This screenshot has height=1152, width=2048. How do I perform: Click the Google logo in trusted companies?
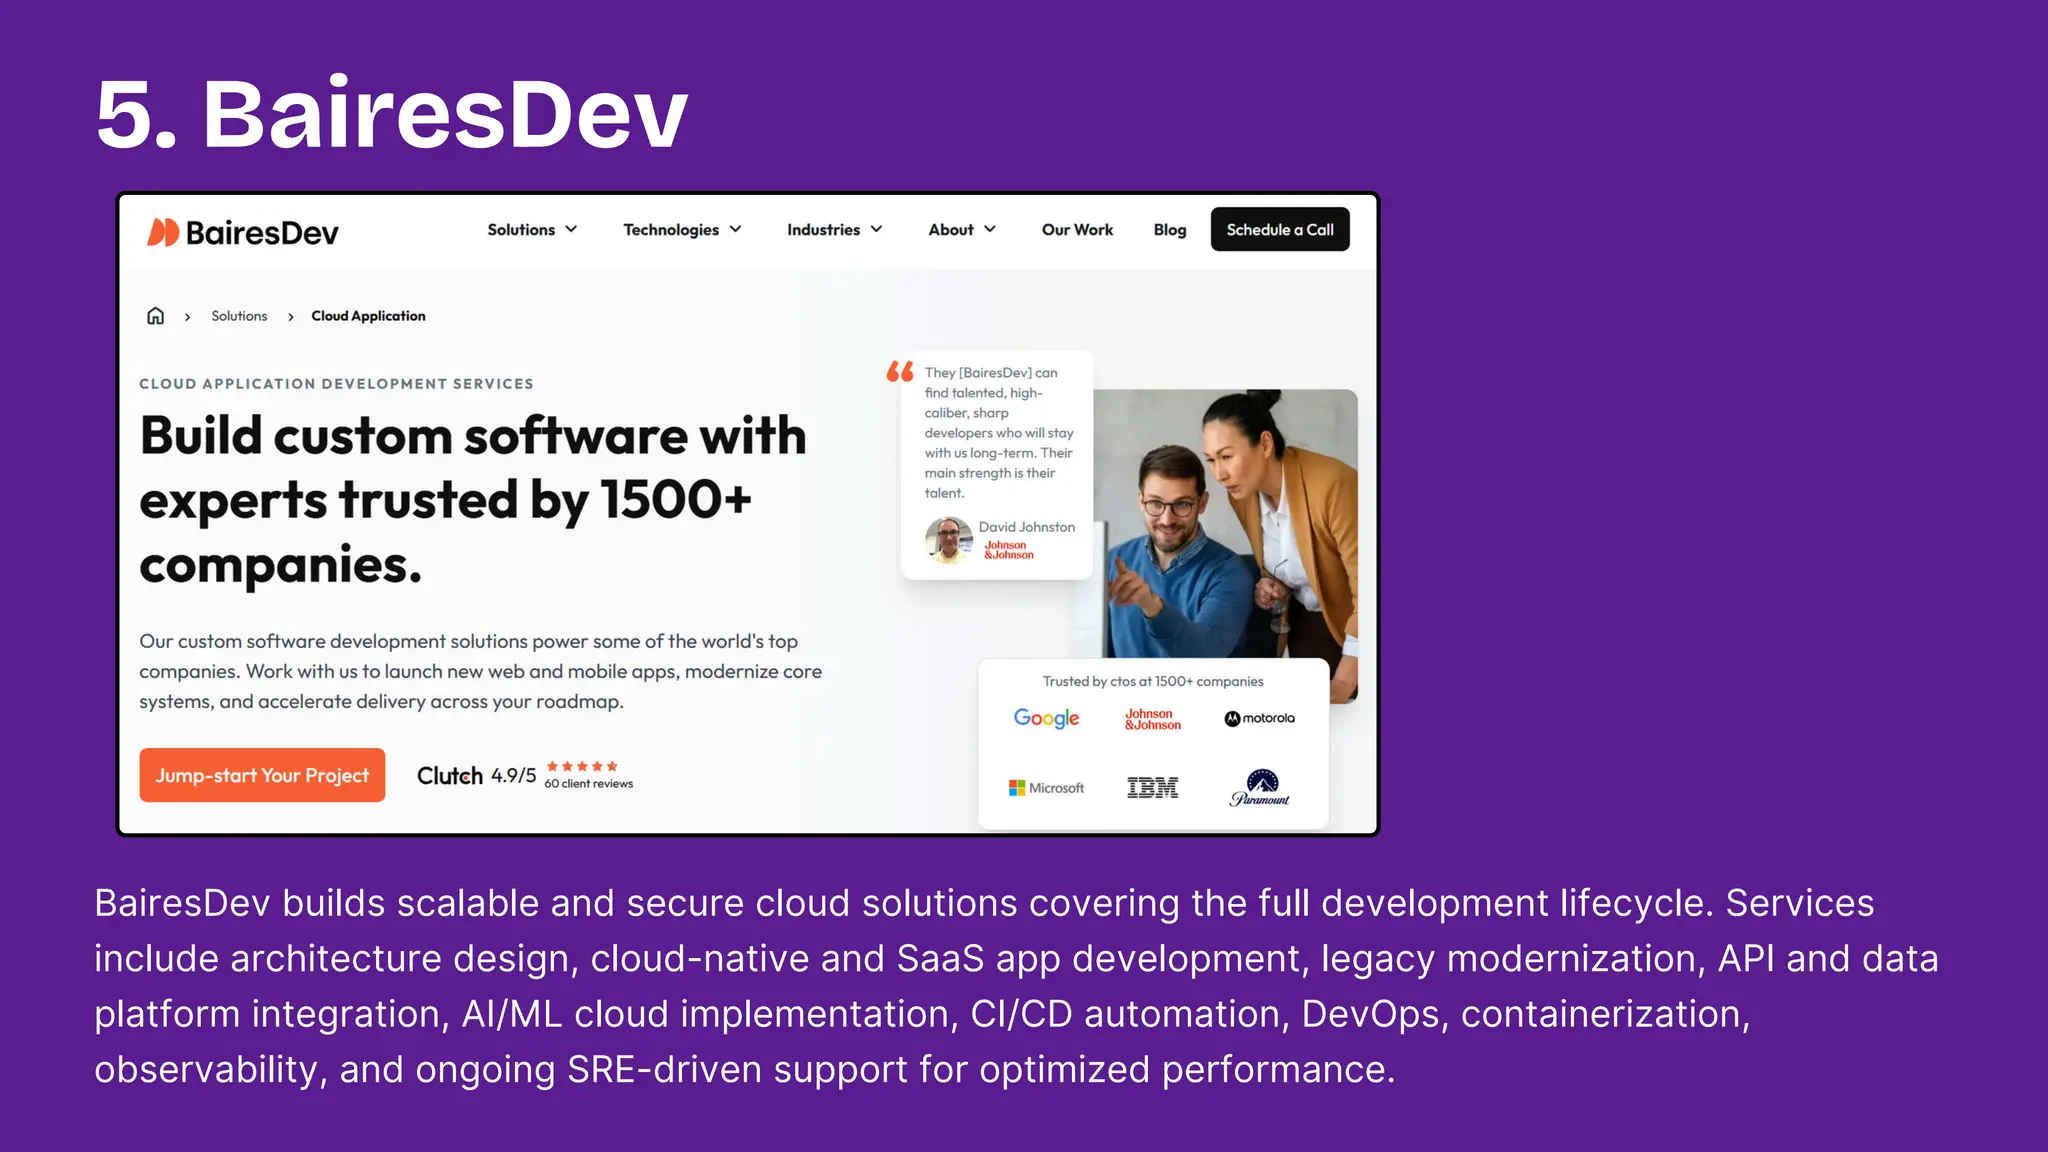coord(1046,718)
